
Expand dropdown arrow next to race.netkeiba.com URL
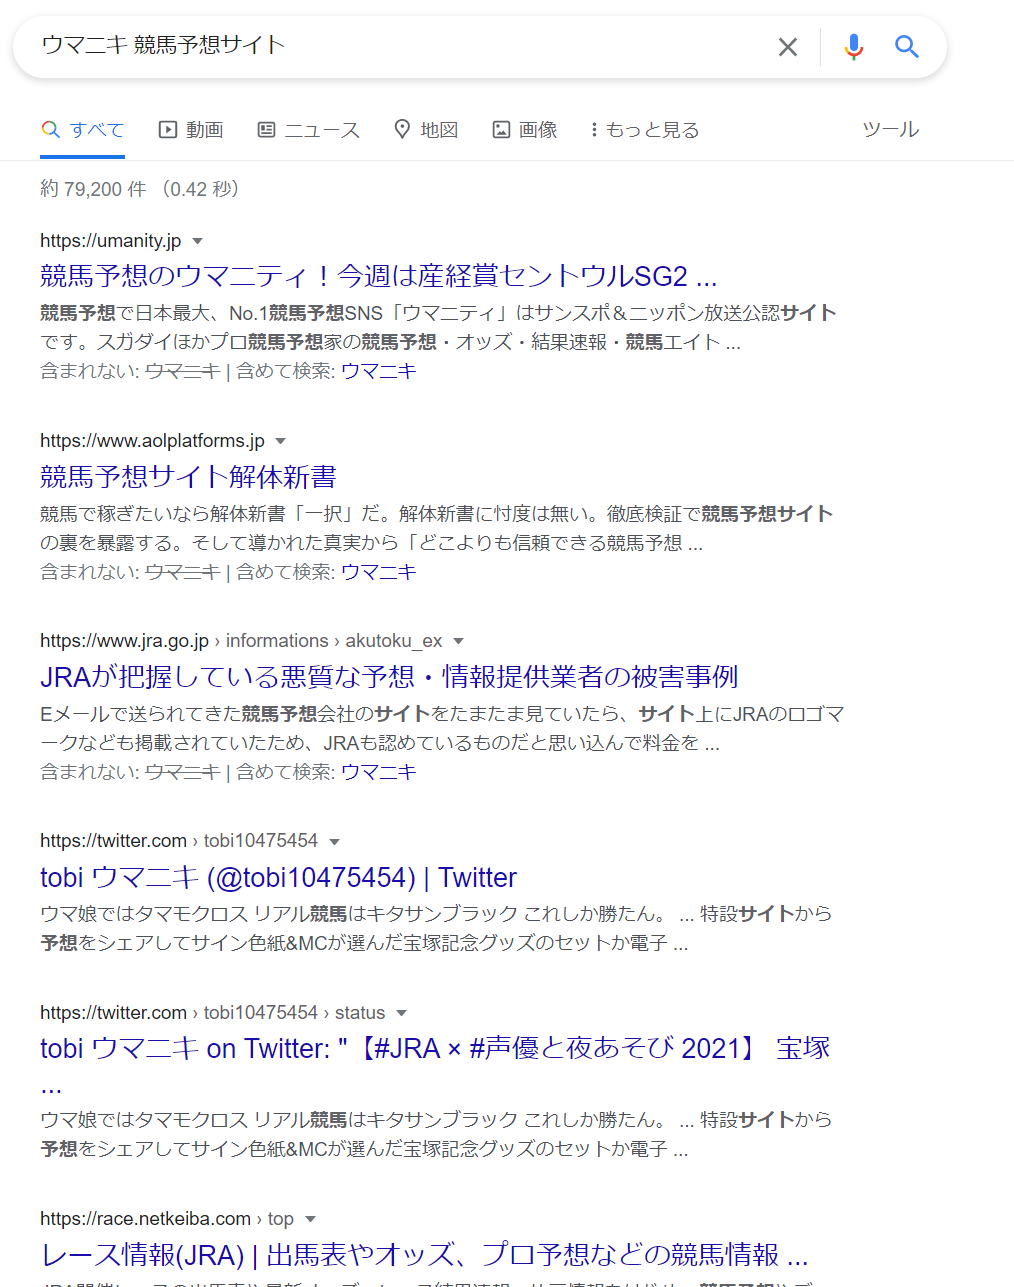(310, 1219)
